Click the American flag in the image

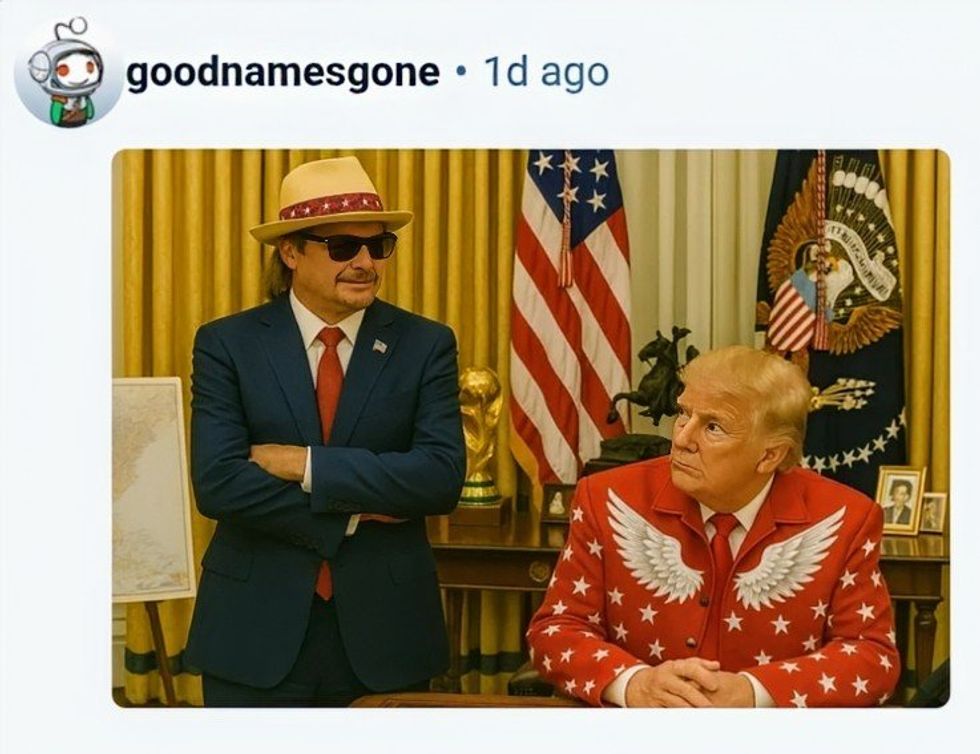point(572,313)
